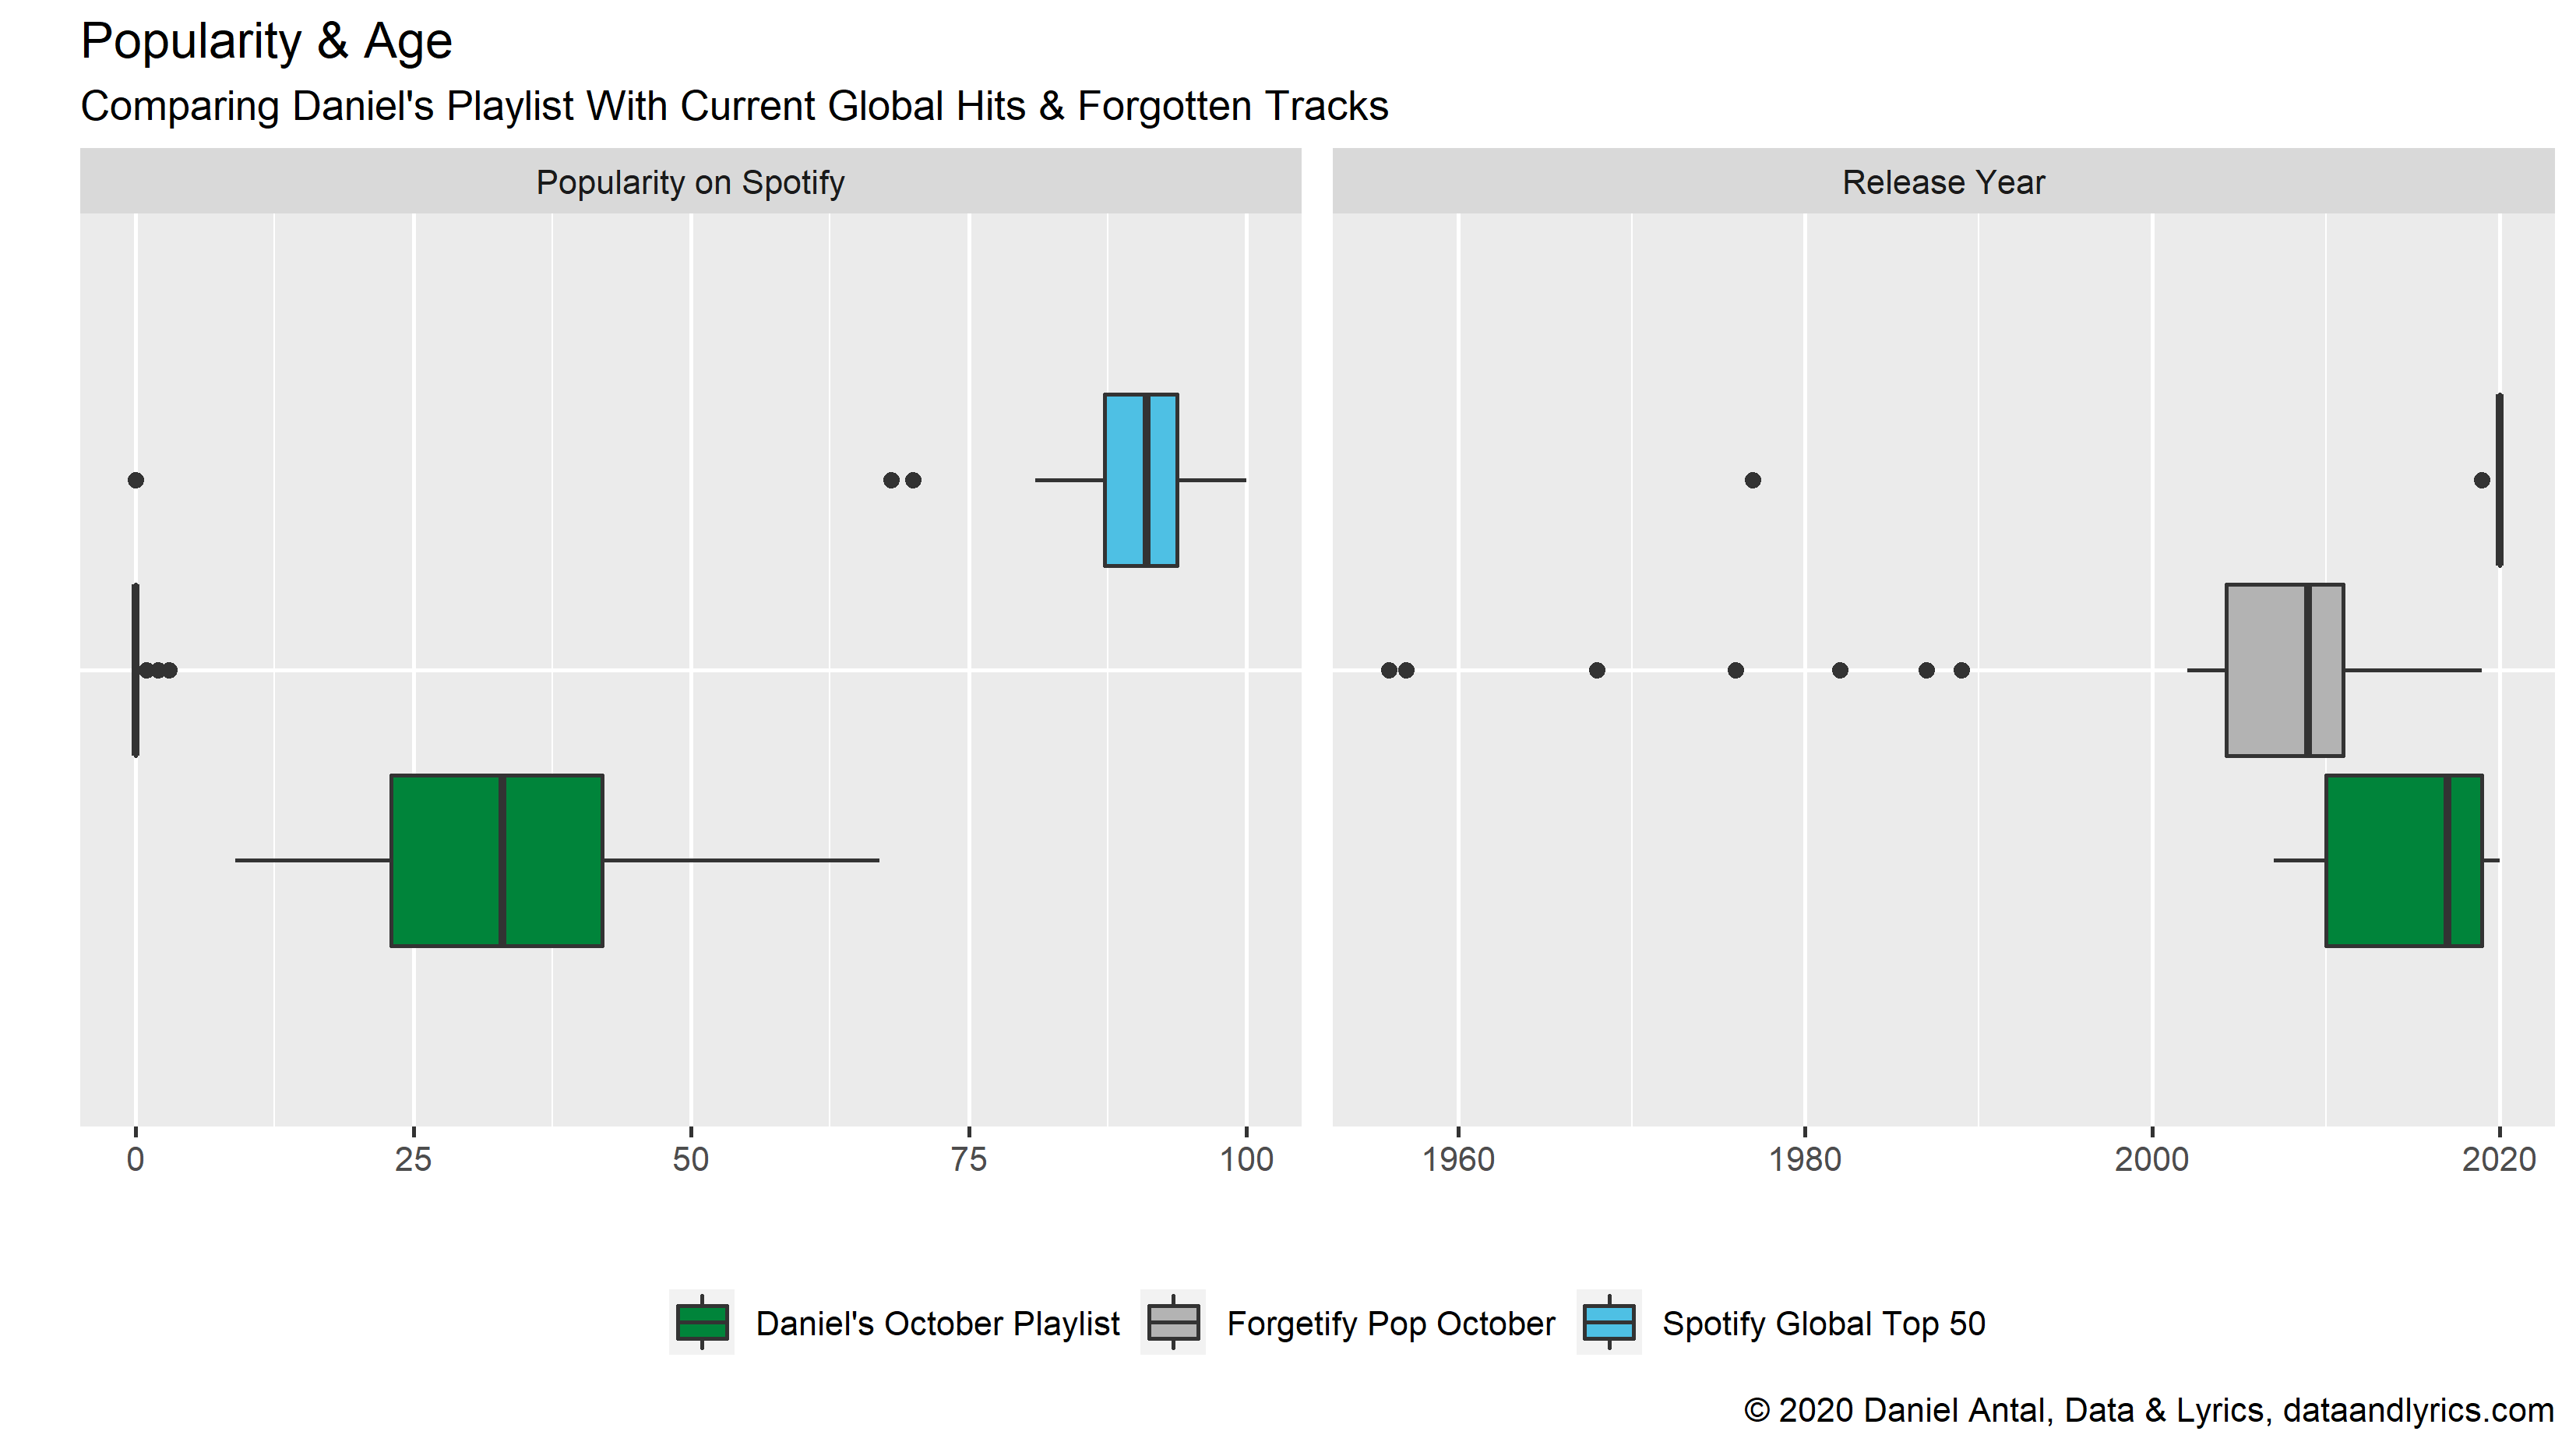Select the green popularity boxplot box
This screenshot has height=1449, width=2576.
coord(496,860)
